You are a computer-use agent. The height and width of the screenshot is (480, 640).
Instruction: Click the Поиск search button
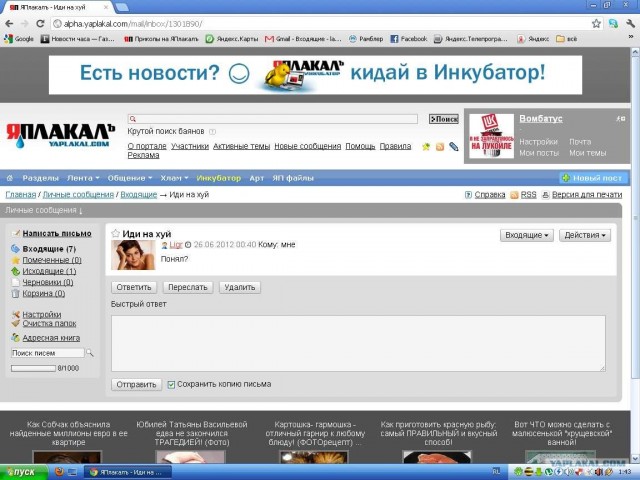click(x=444, y=119)
